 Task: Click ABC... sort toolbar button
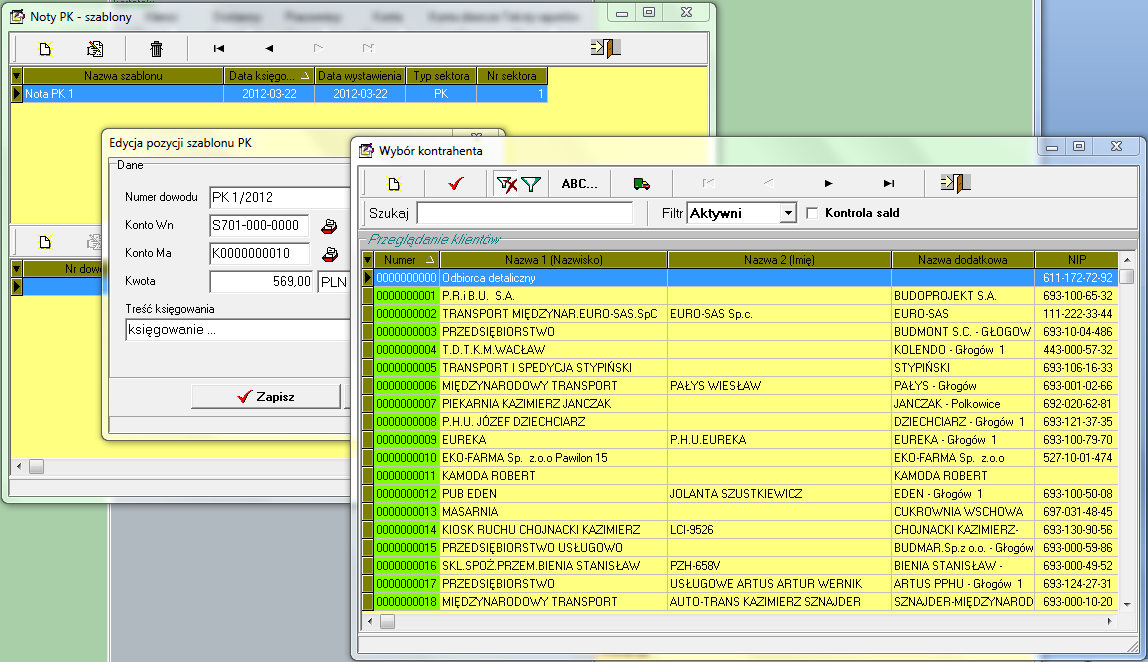click(x=579, y=184)
